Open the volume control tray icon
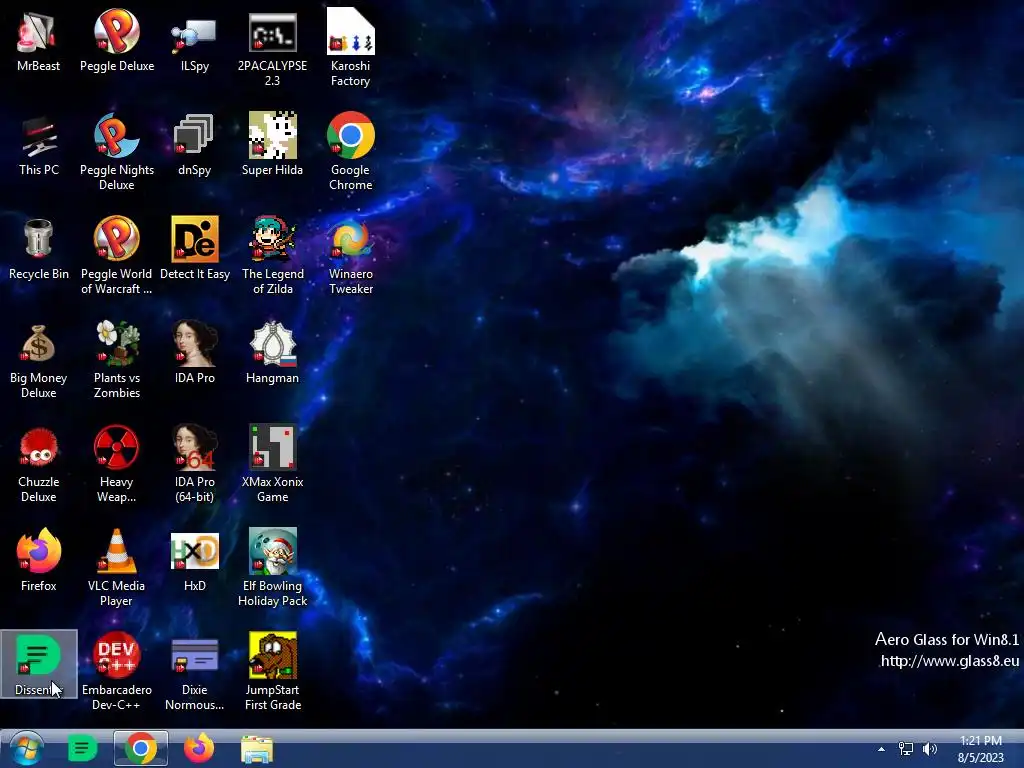Viewport: 1024px width, 768px height. click(929, 749)
